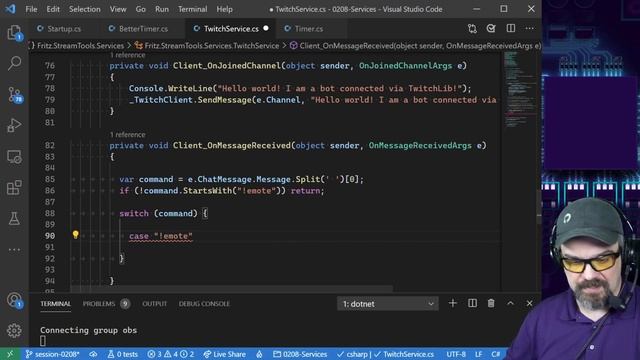Click 1 reference lens above line 76
The height and width of the screenshot is (360, 640).
click(x=127, y=55)
